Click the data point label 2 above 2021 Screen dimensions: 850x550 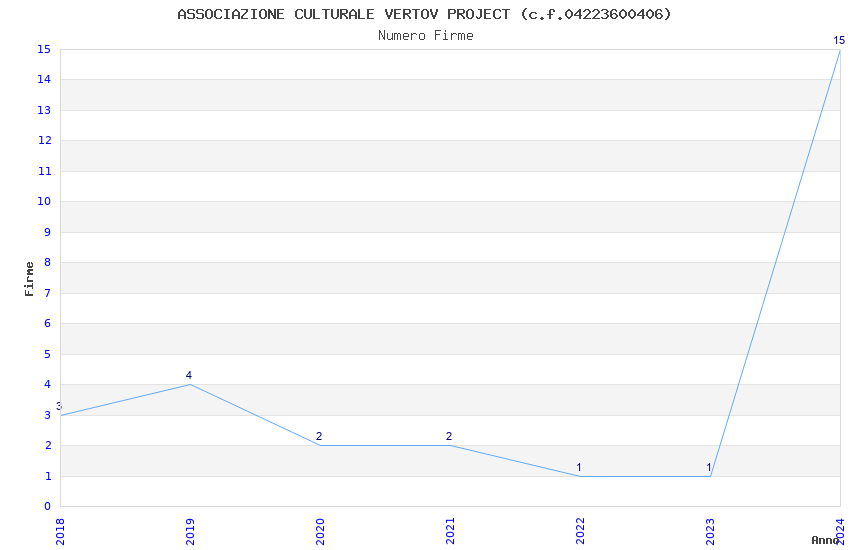point(449,436)
